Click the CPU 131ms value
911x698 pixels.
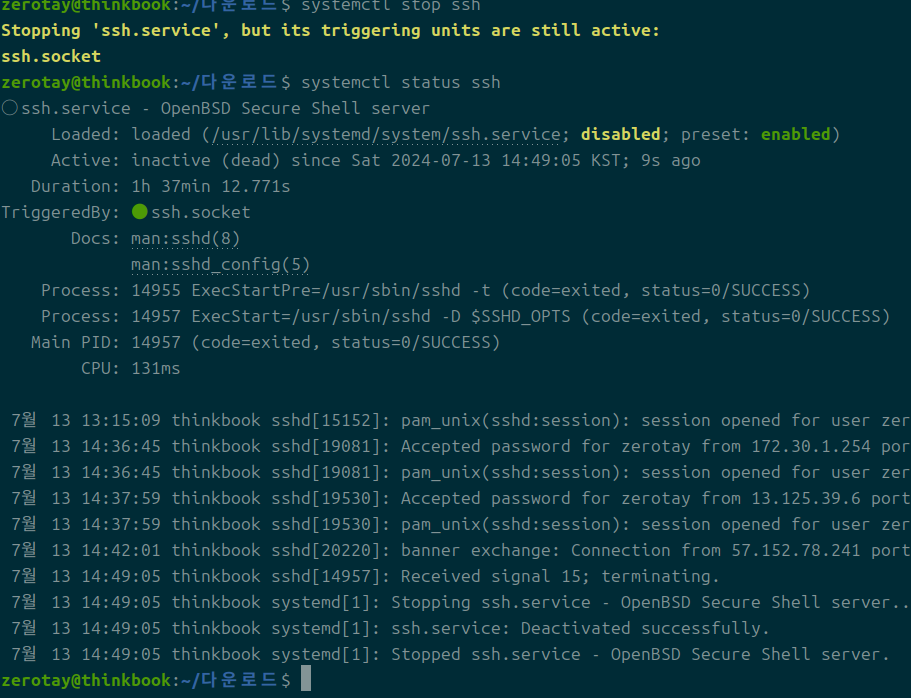(156, 368)
